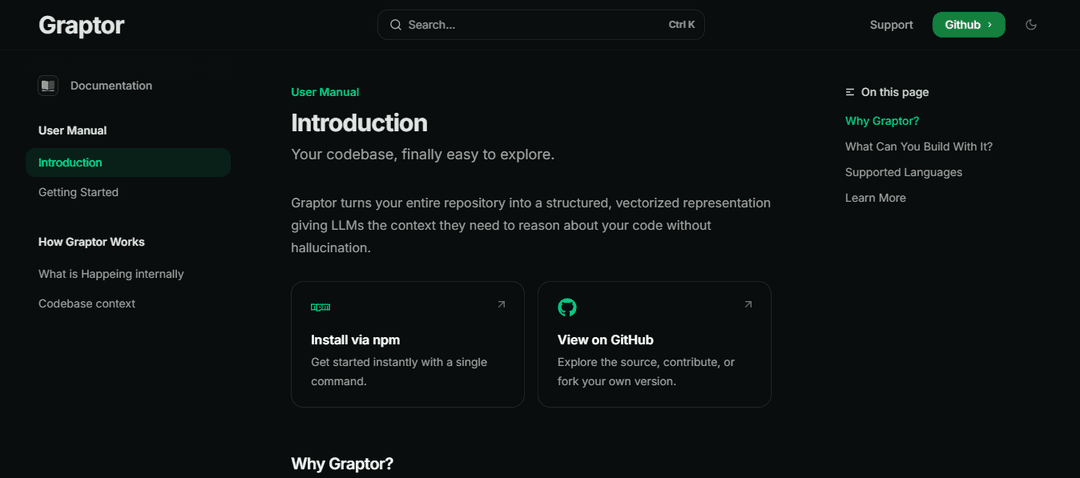Click How Graptor Works sidebar heading
The height and width of the screenshot is (478, 1080).
pyautogui.click(x=92, y=242)
